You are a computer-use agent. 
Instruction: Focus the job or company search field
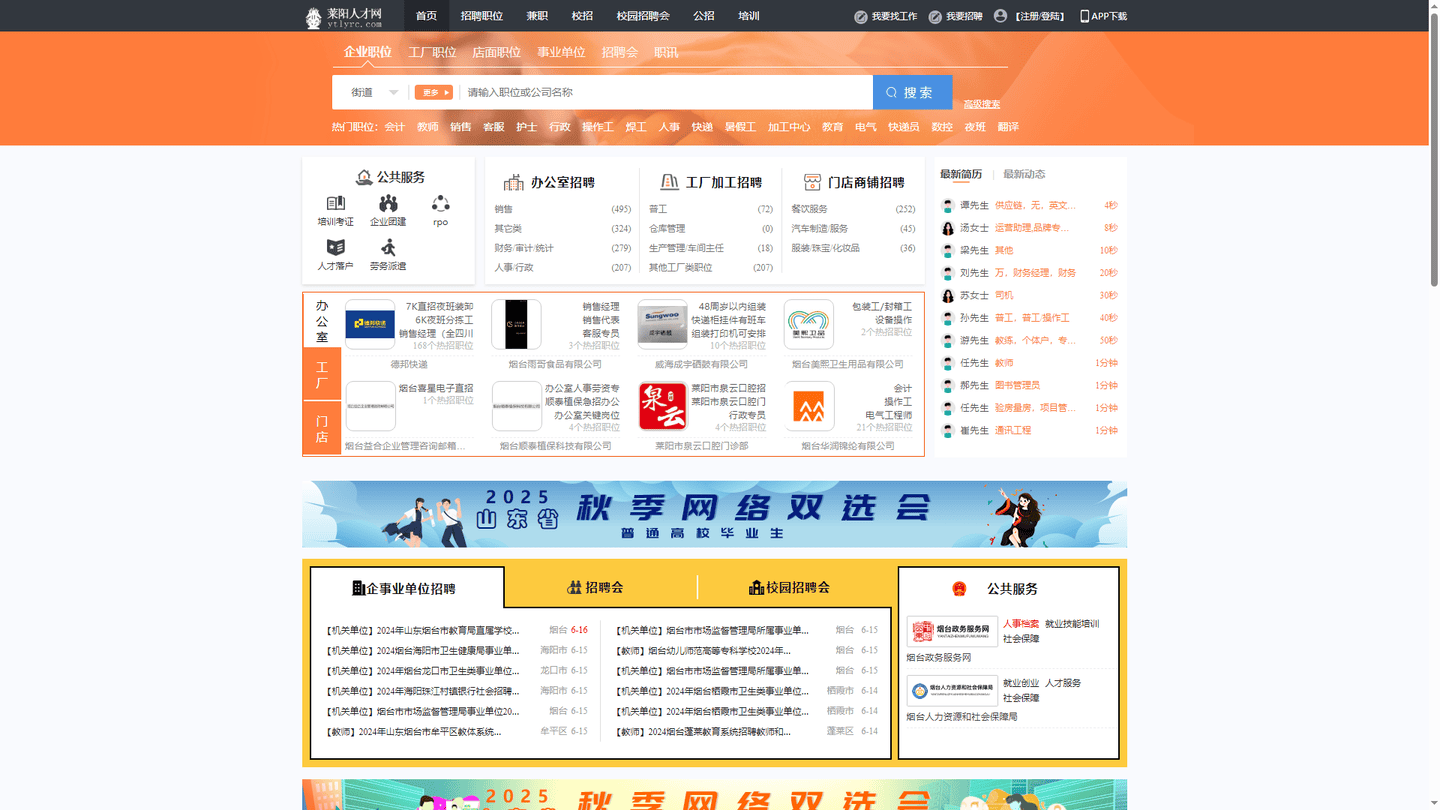pyautogui.click(x=665, y=92)
